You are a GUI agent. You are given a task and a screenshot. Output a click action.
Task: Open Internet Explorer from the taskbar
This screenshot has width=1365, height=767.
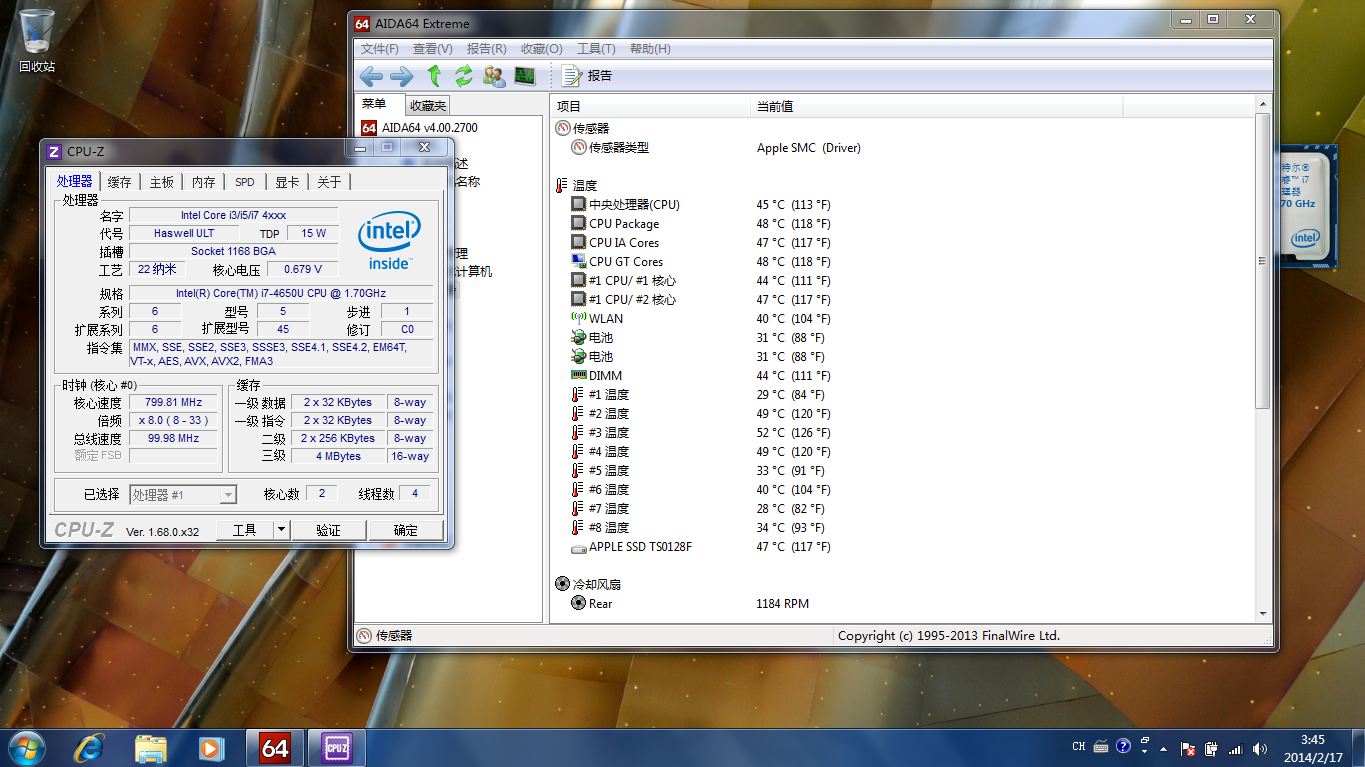pyautogui.click(x=89, y=748)
